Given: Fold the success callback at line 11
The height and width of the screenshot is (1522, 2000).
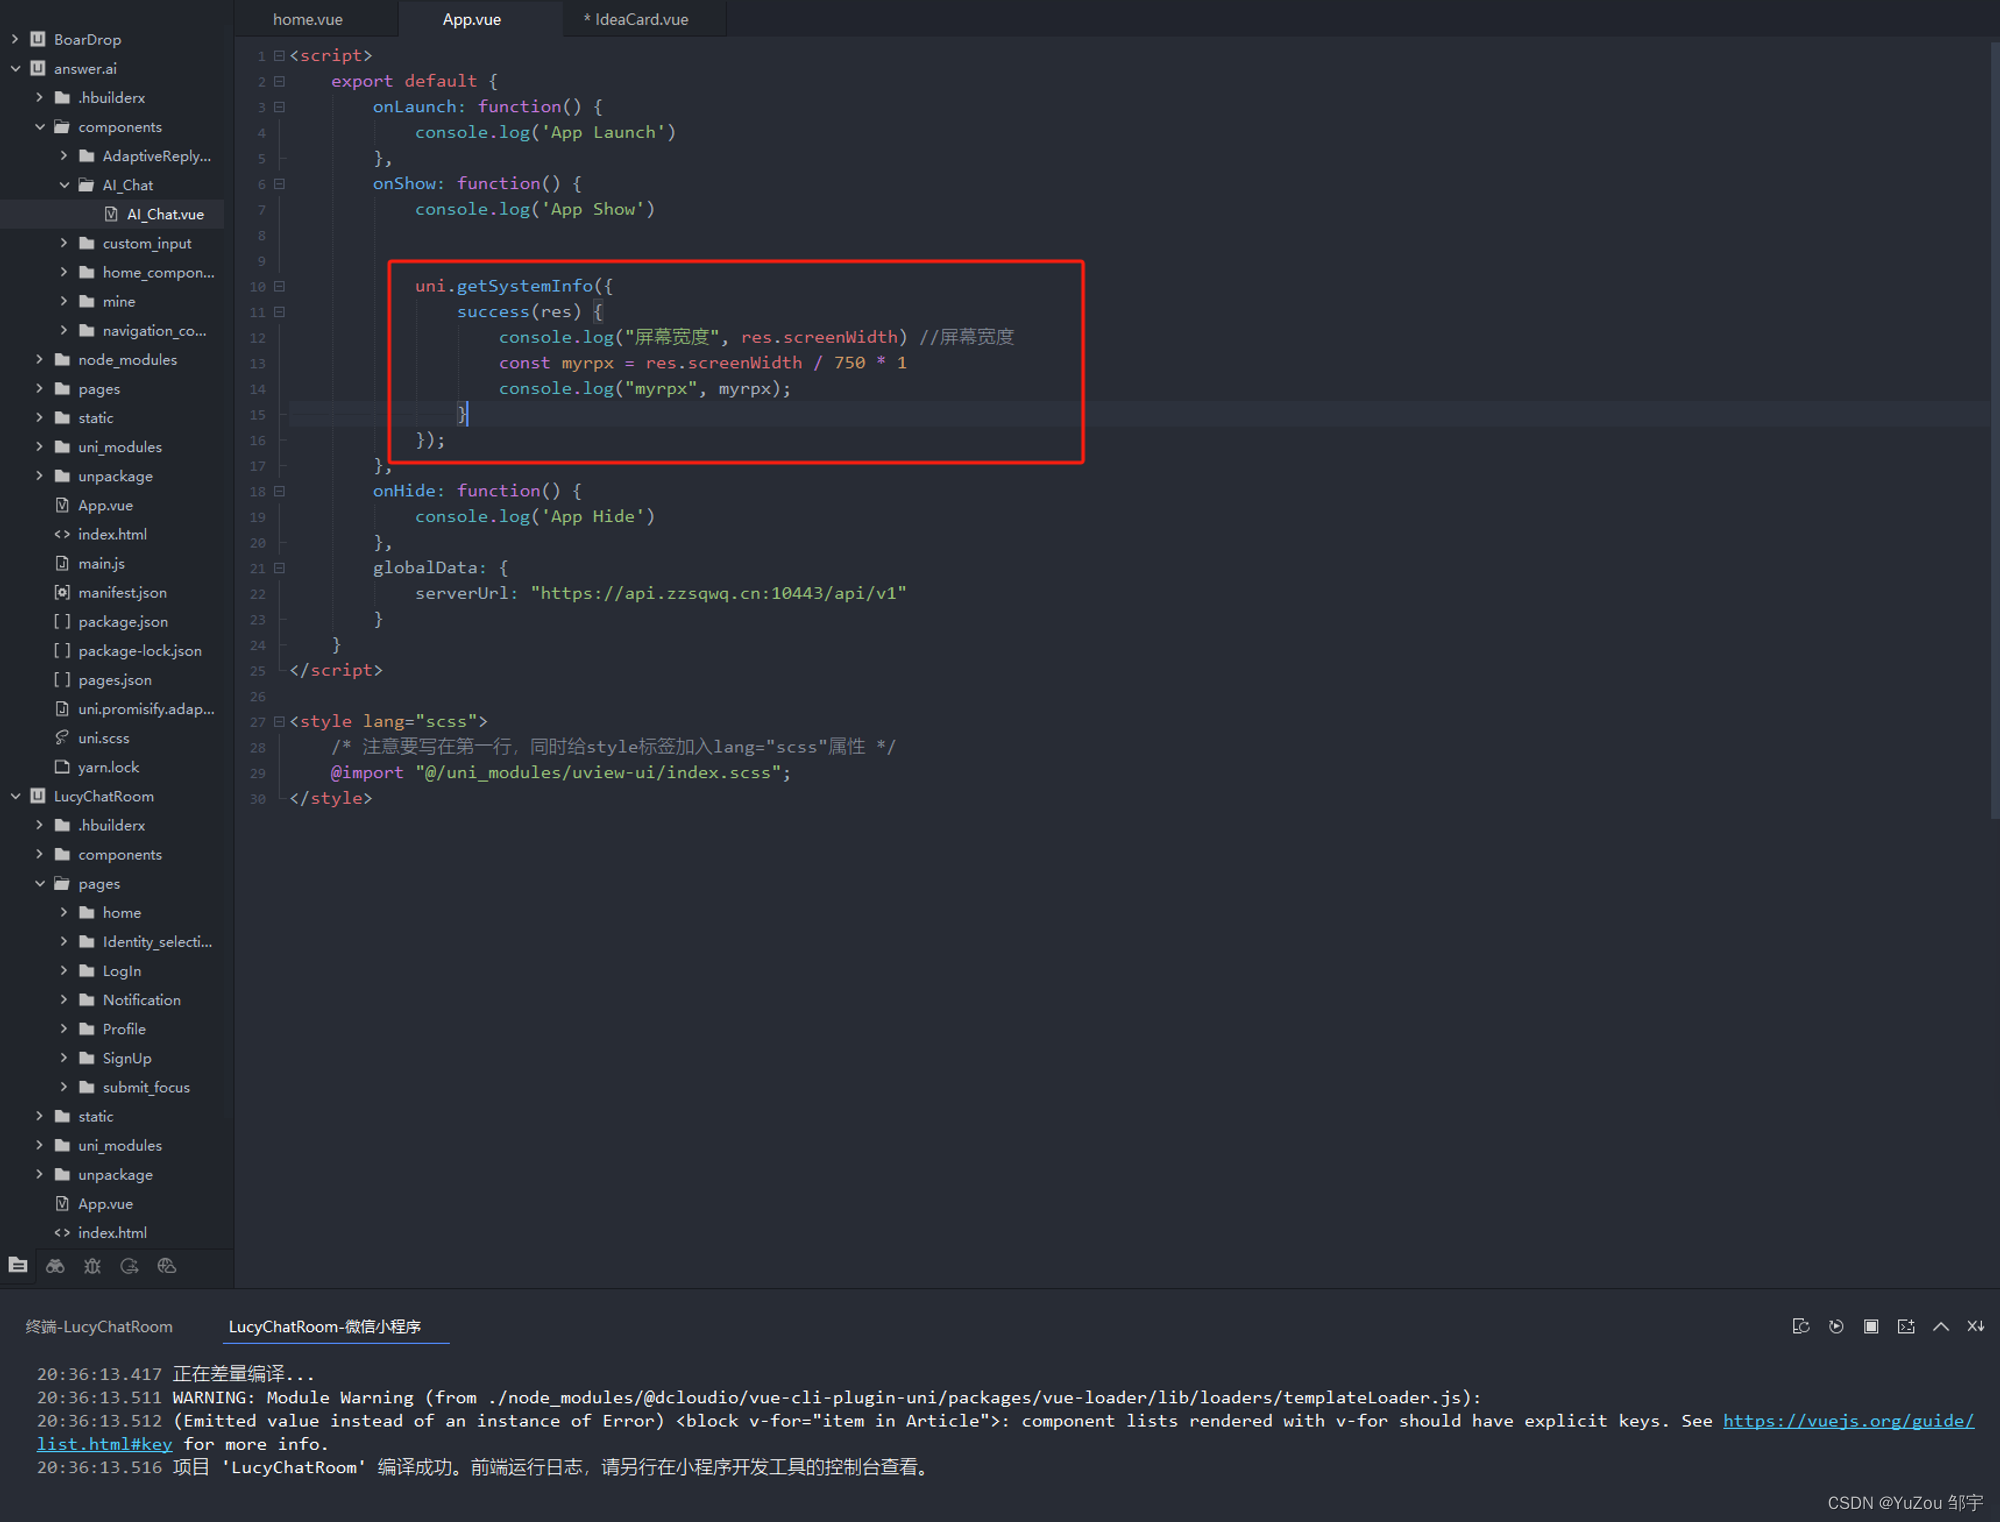Looking at the screenshot, I should [279, 312].
